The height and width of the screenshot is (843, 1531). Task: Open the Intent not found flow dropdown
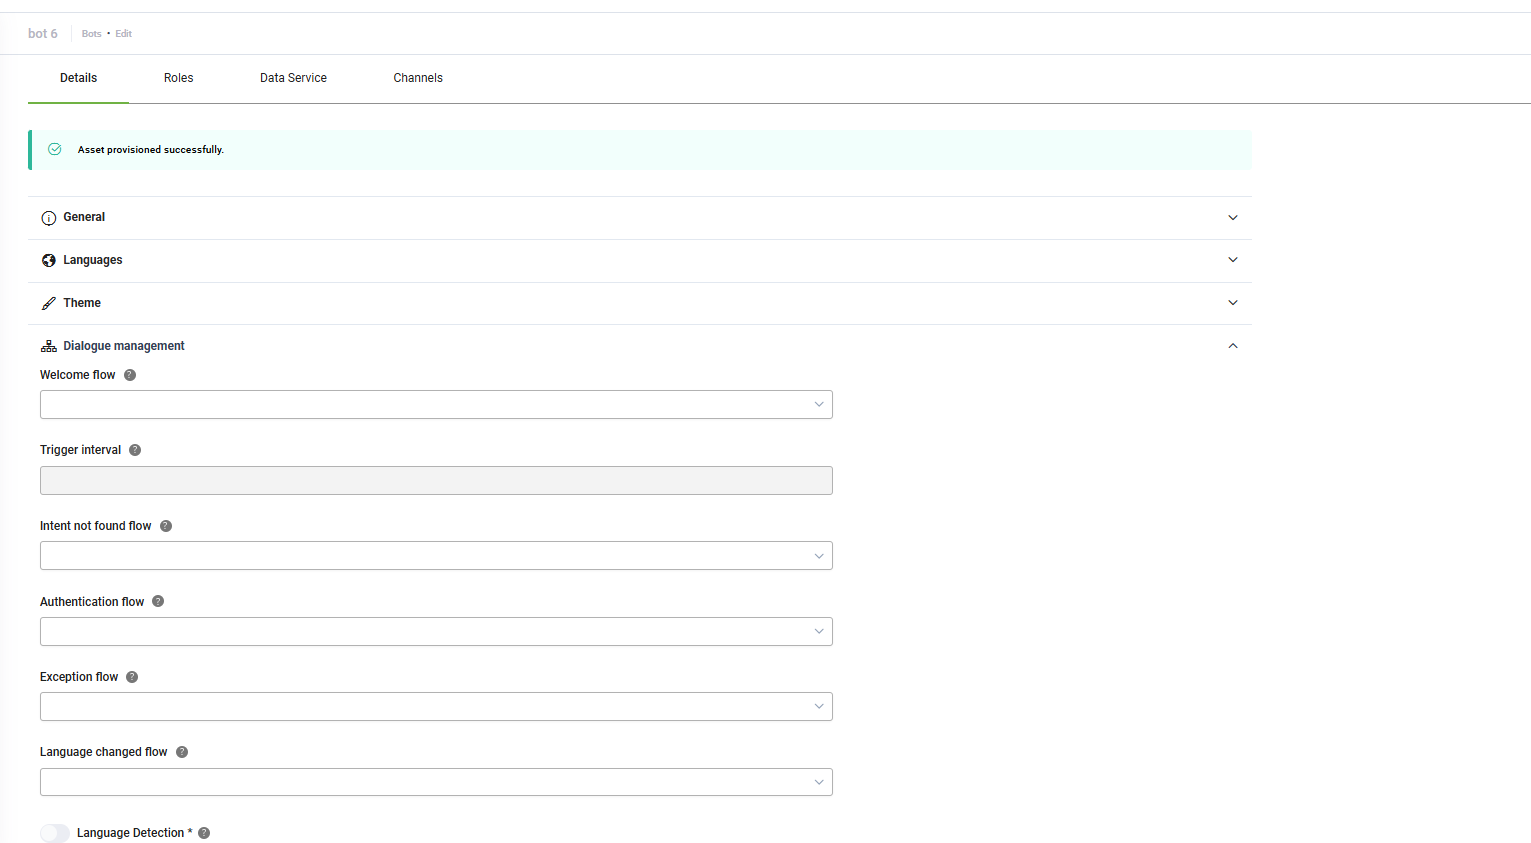pos(436,556)
